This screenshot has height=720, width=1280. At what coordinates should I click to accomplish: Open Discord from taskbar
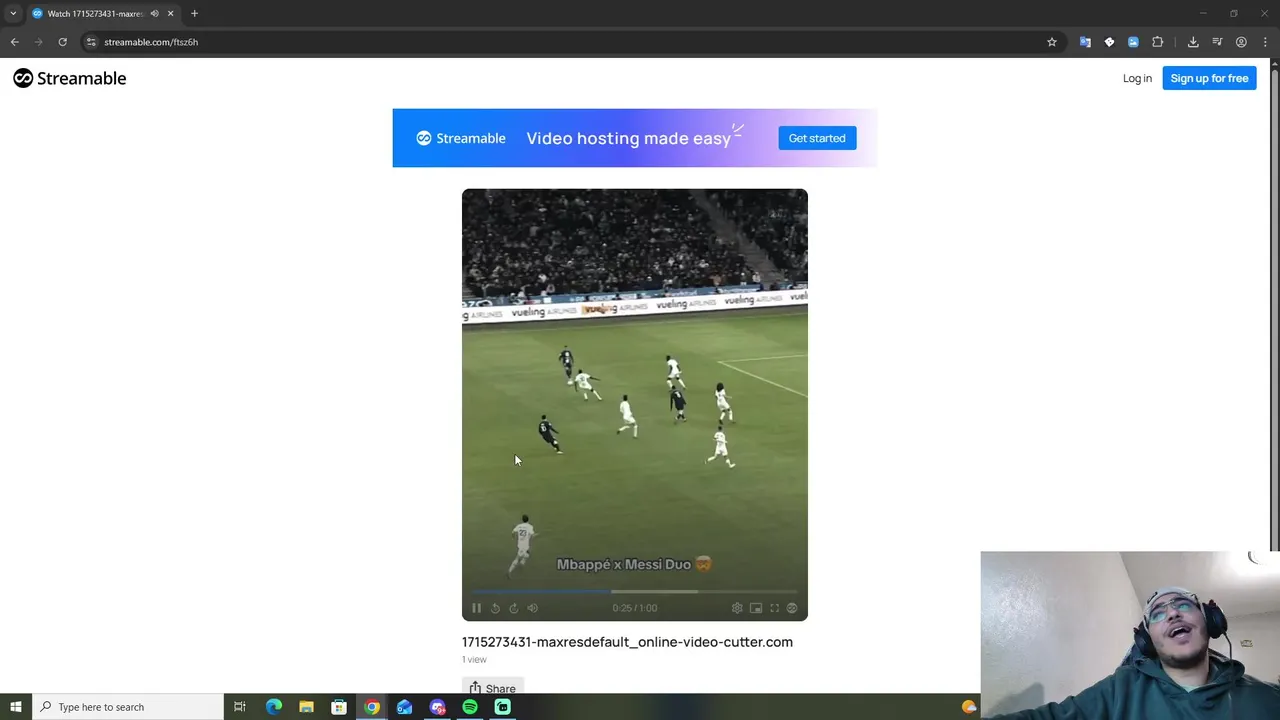(437, 707)
